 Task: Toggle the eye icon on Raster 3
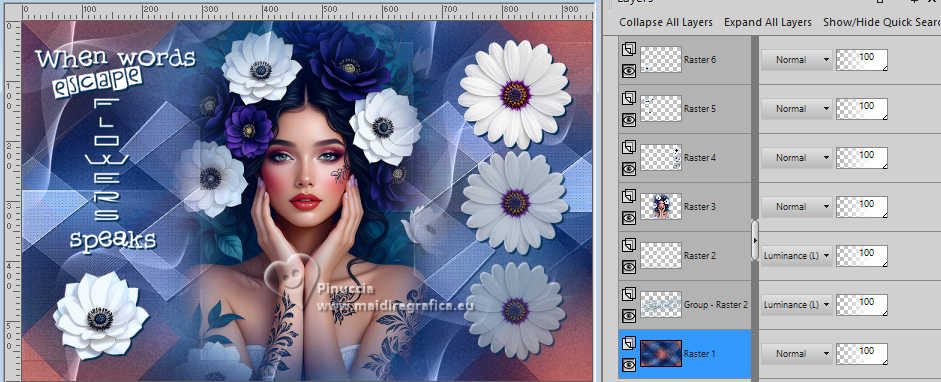point(628,218)
